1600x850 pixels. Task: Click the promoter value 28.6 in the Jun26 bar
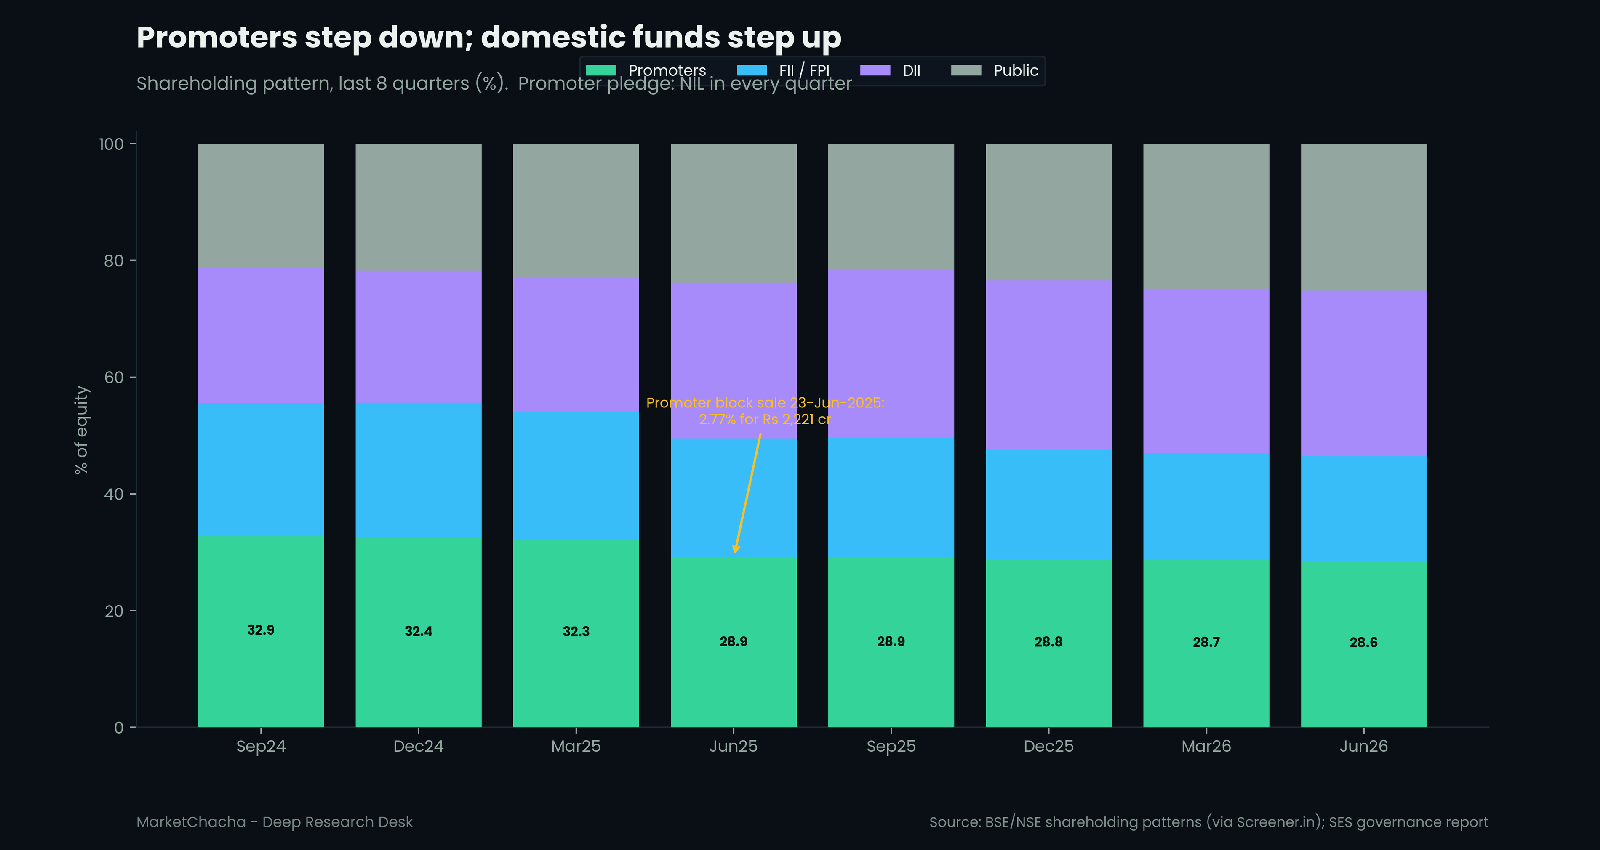[1363, 642]
